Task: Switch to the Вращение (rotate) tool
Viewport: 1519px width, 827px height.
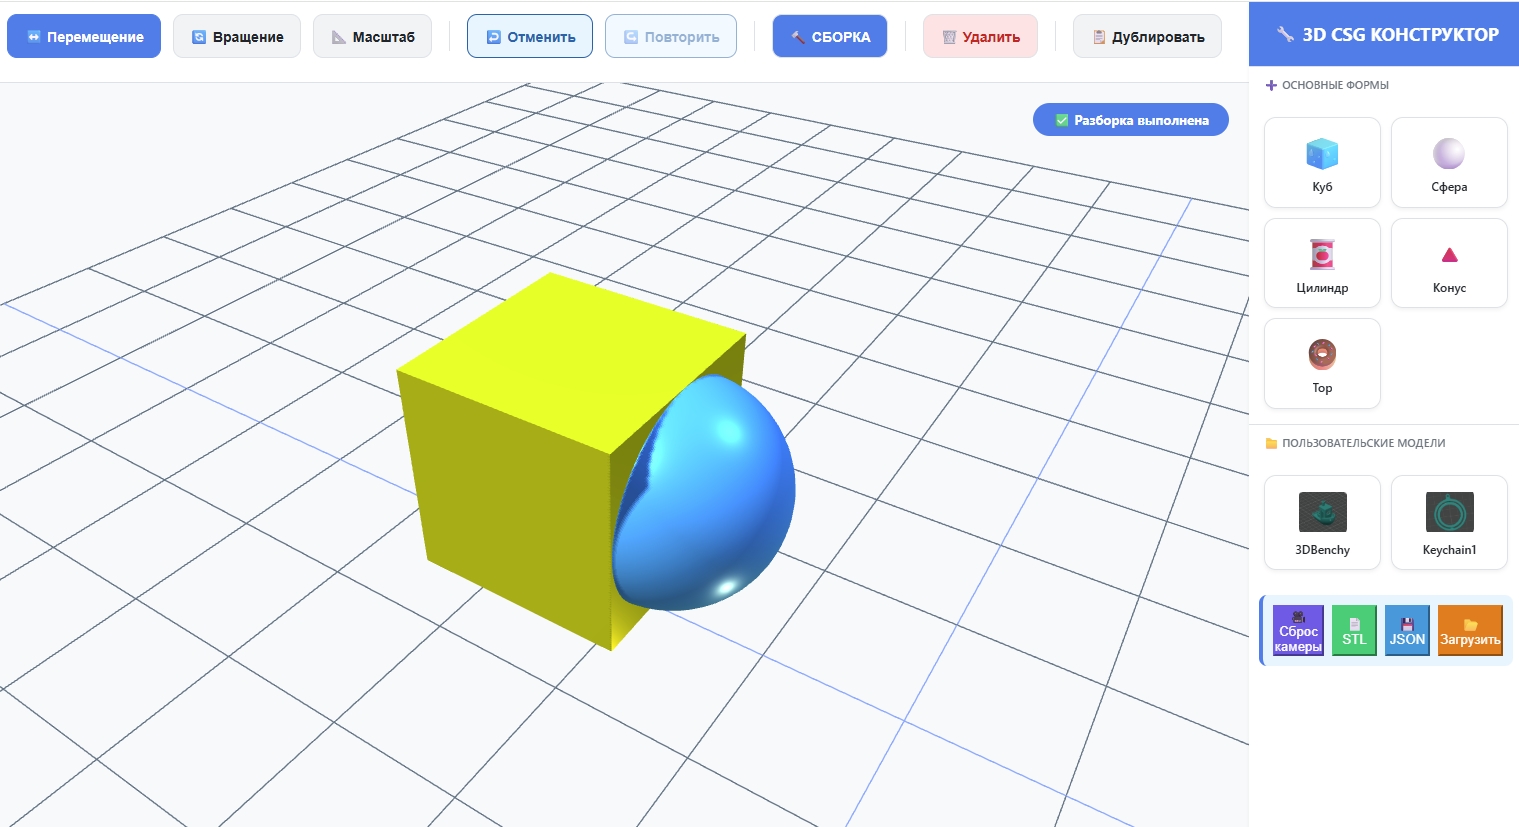Action: click(x=237, y=37)
